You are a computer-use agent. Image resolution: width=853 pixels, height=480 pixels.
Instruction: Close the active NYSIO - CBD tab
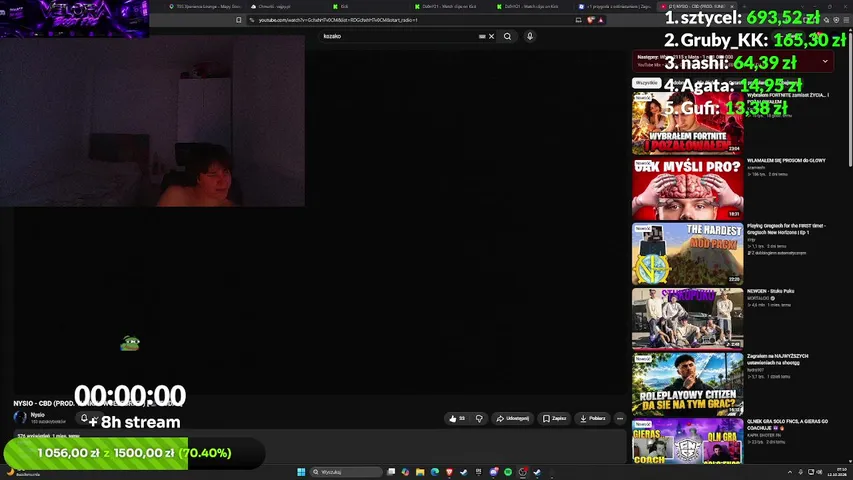(732, 7)
